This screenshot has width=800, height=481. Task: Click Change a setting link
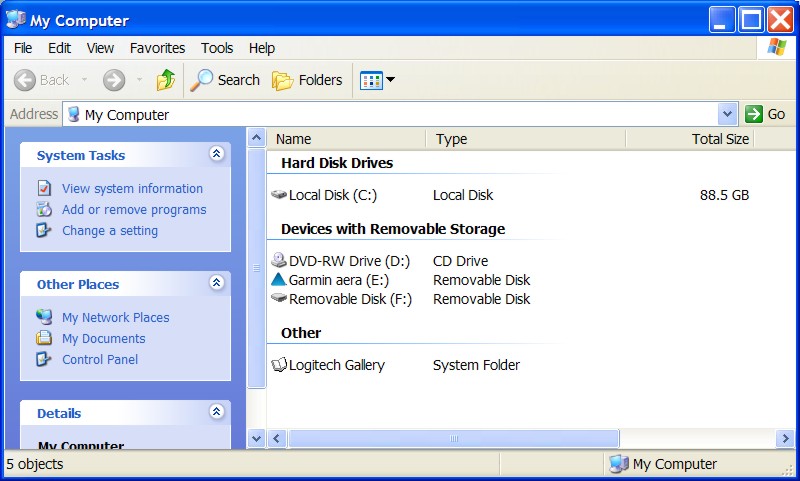coord(110,231)
